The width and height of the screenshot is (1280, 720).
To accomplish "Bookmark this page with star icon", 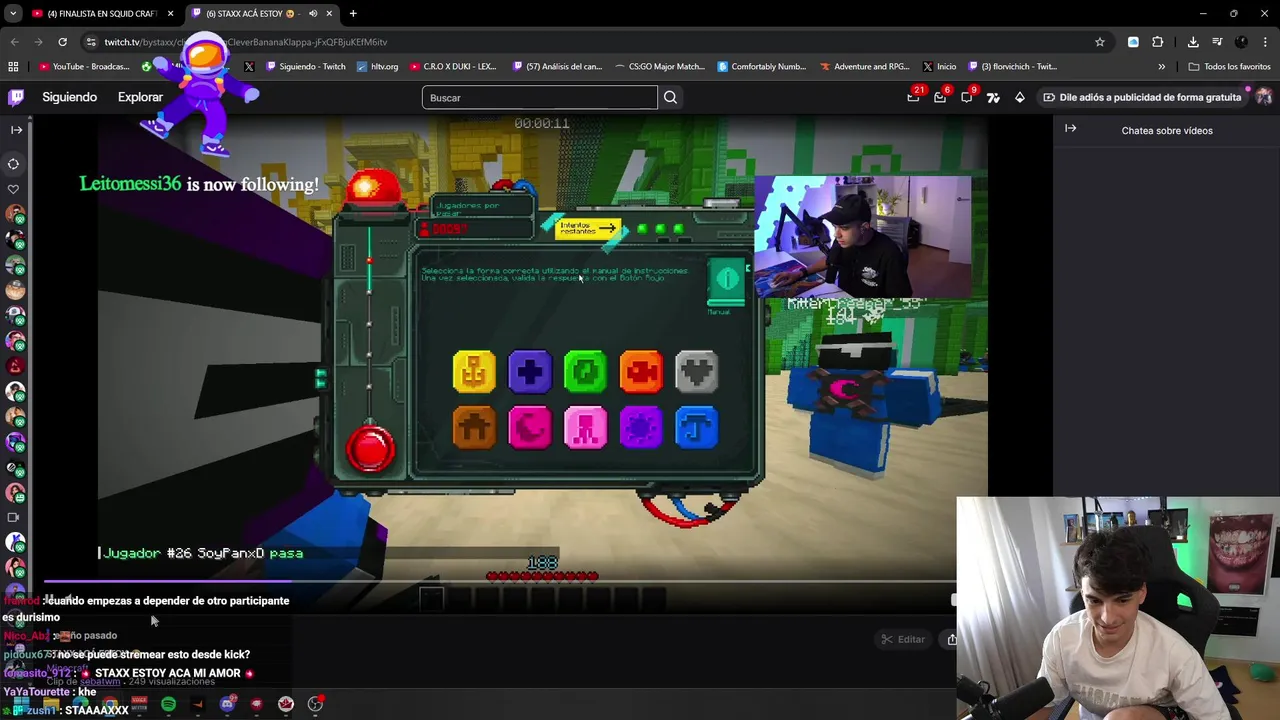I will pyautogui.click(x=1099, y=42).
